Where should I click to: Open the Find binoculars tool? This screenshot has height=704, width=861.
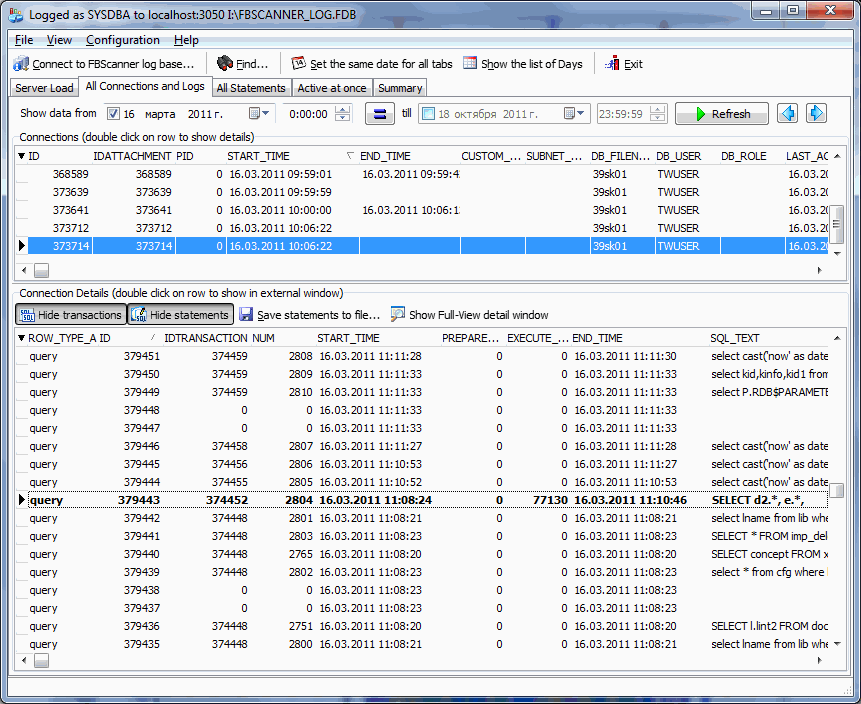click(225, 64)
